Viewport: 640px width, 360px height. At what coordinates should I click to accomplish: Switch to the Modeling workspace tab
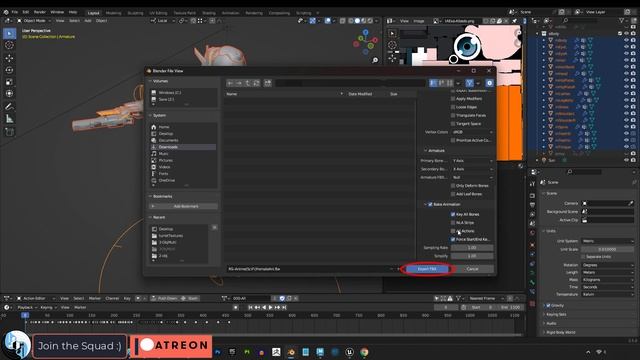113,13
